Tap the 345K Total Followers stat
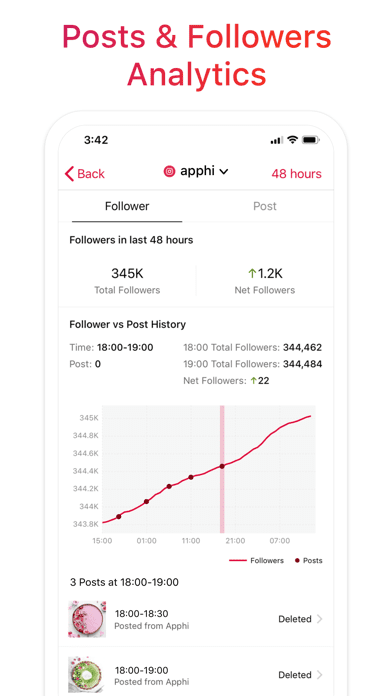The image size is (392, 696). (x=127, y=281)
